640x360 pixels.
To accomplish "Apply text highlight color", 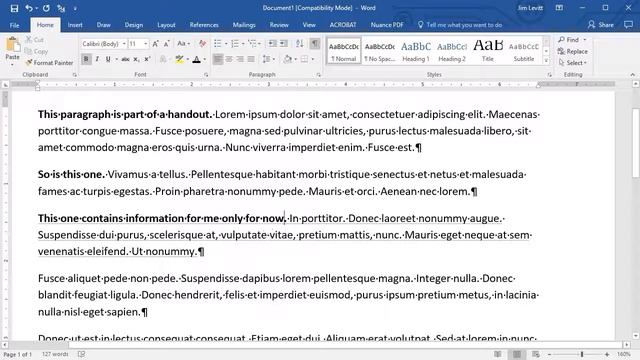I will coord(179,60).
